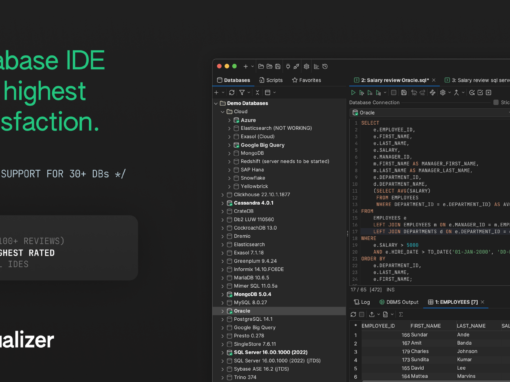Refresh the Databases tree with reload icon
The width and height of the screenshot is (510, 382).
pos(232,93)
